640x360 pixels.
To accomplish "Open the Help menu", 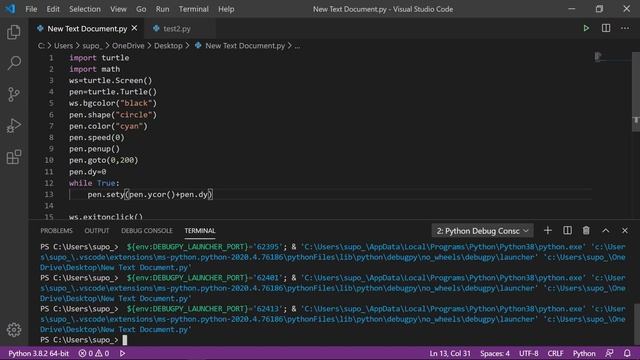I will (226, 9).
